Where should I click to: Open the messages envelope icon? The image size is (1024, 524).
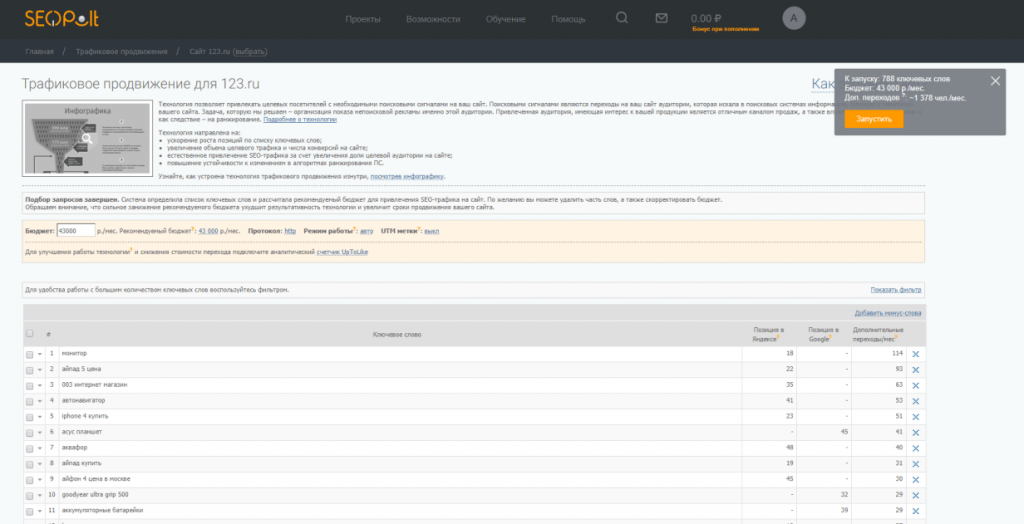pyautogui.click(x=661, y=18)
